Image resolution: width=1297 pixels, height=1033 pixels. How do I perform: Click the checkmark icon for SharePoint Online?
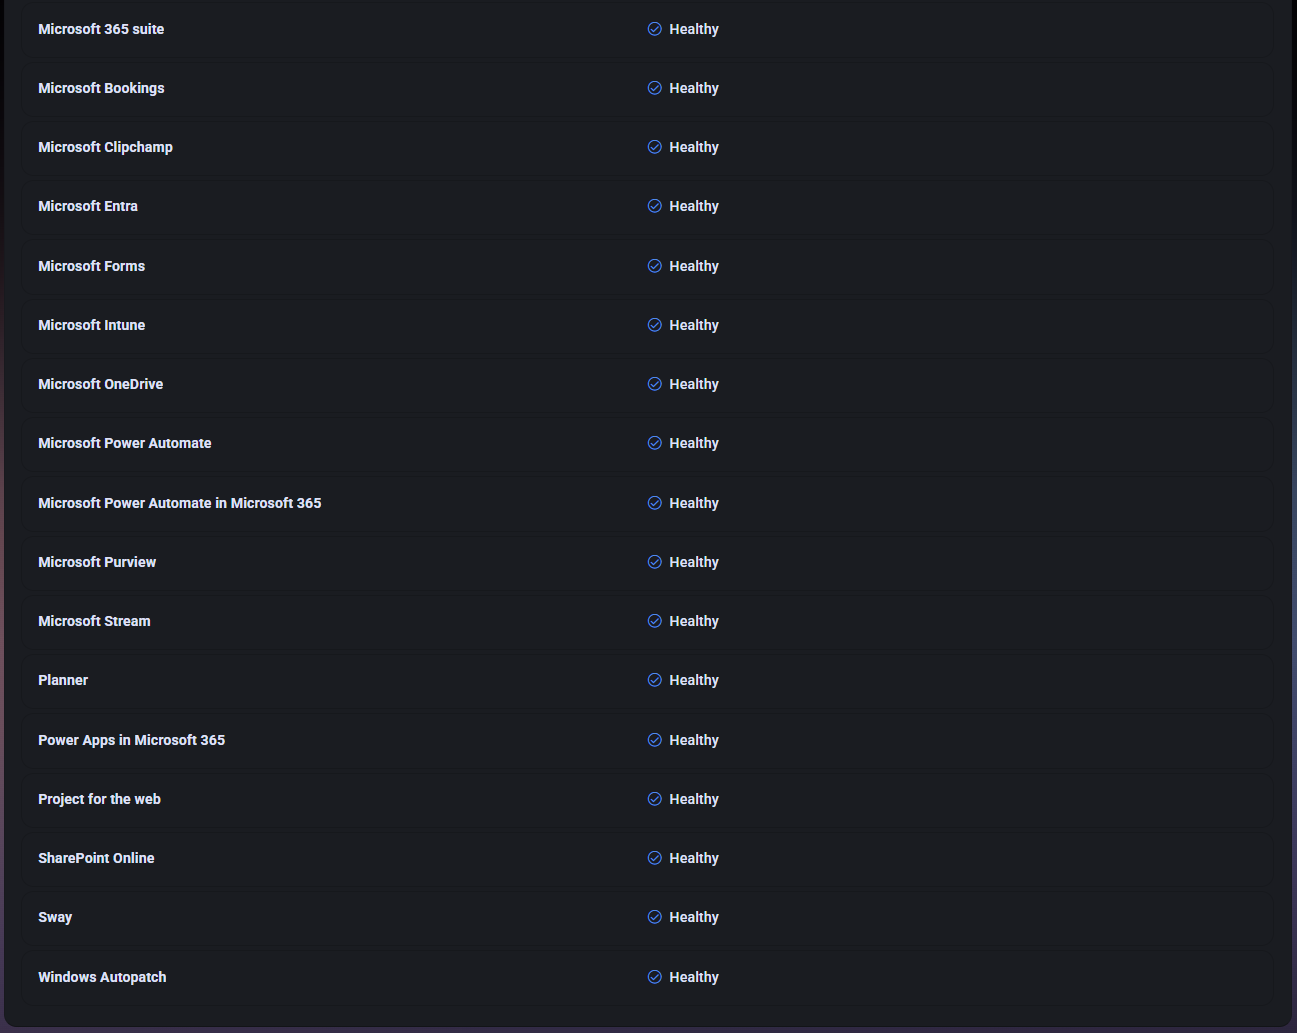tap(654, 858)
